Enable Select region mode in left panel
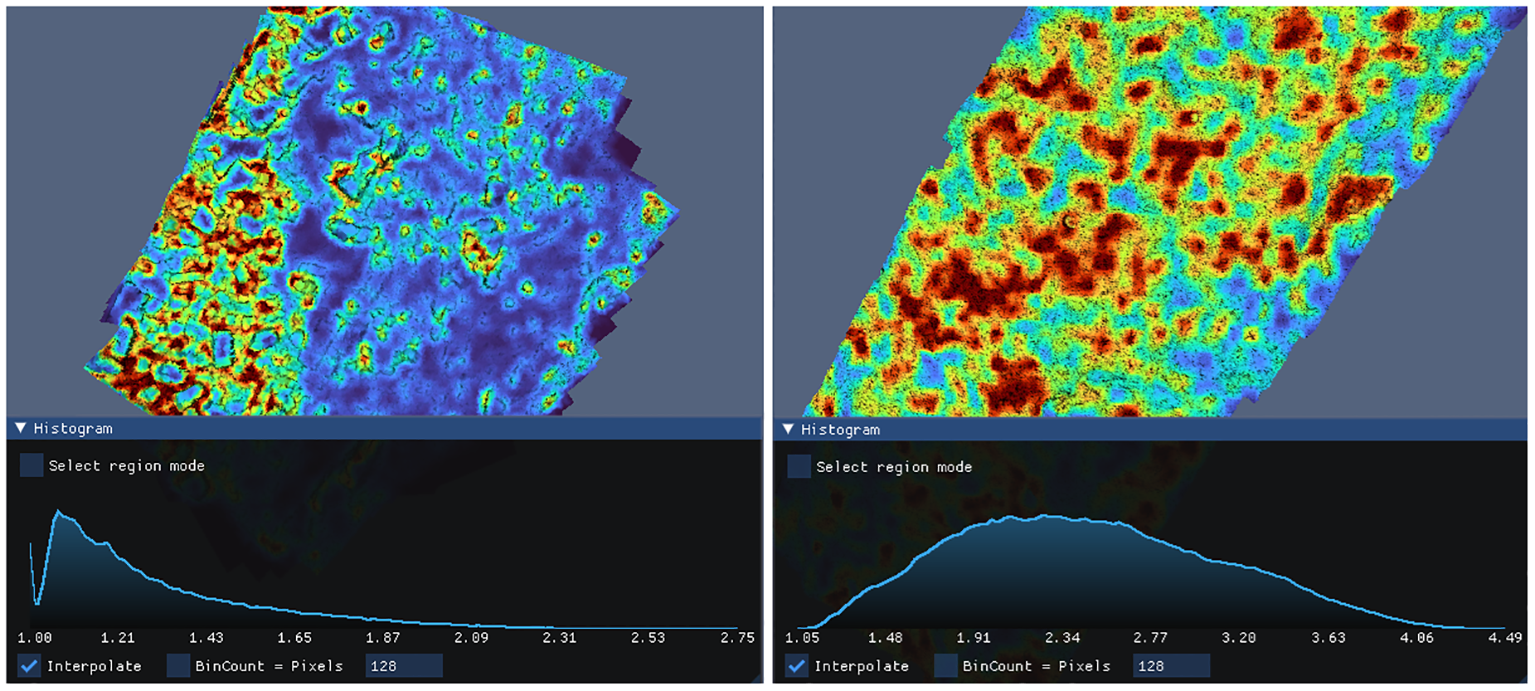This screenshot has height=691, width=1535. (x=32, y=466)
